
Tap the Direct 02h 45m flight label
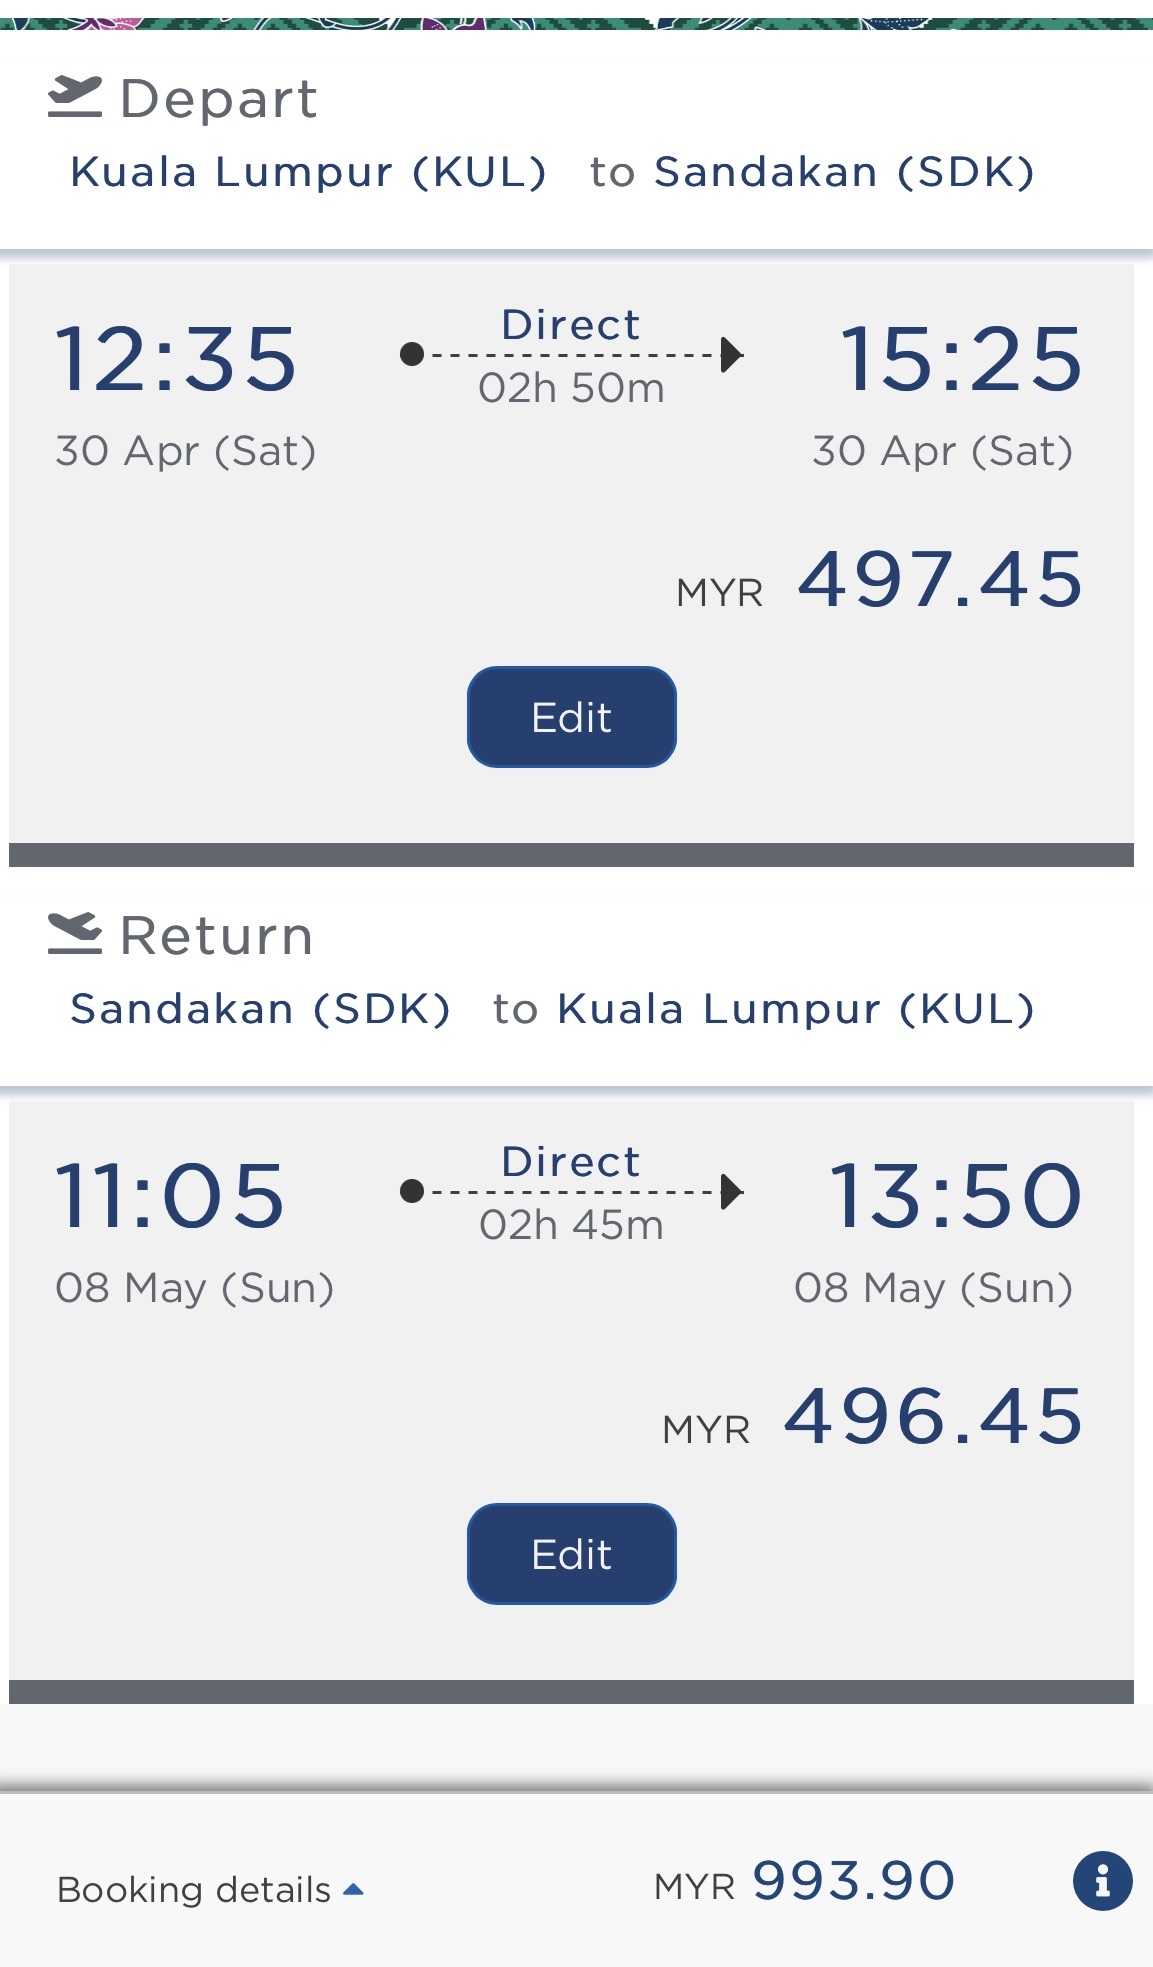tap(571, 1193)
